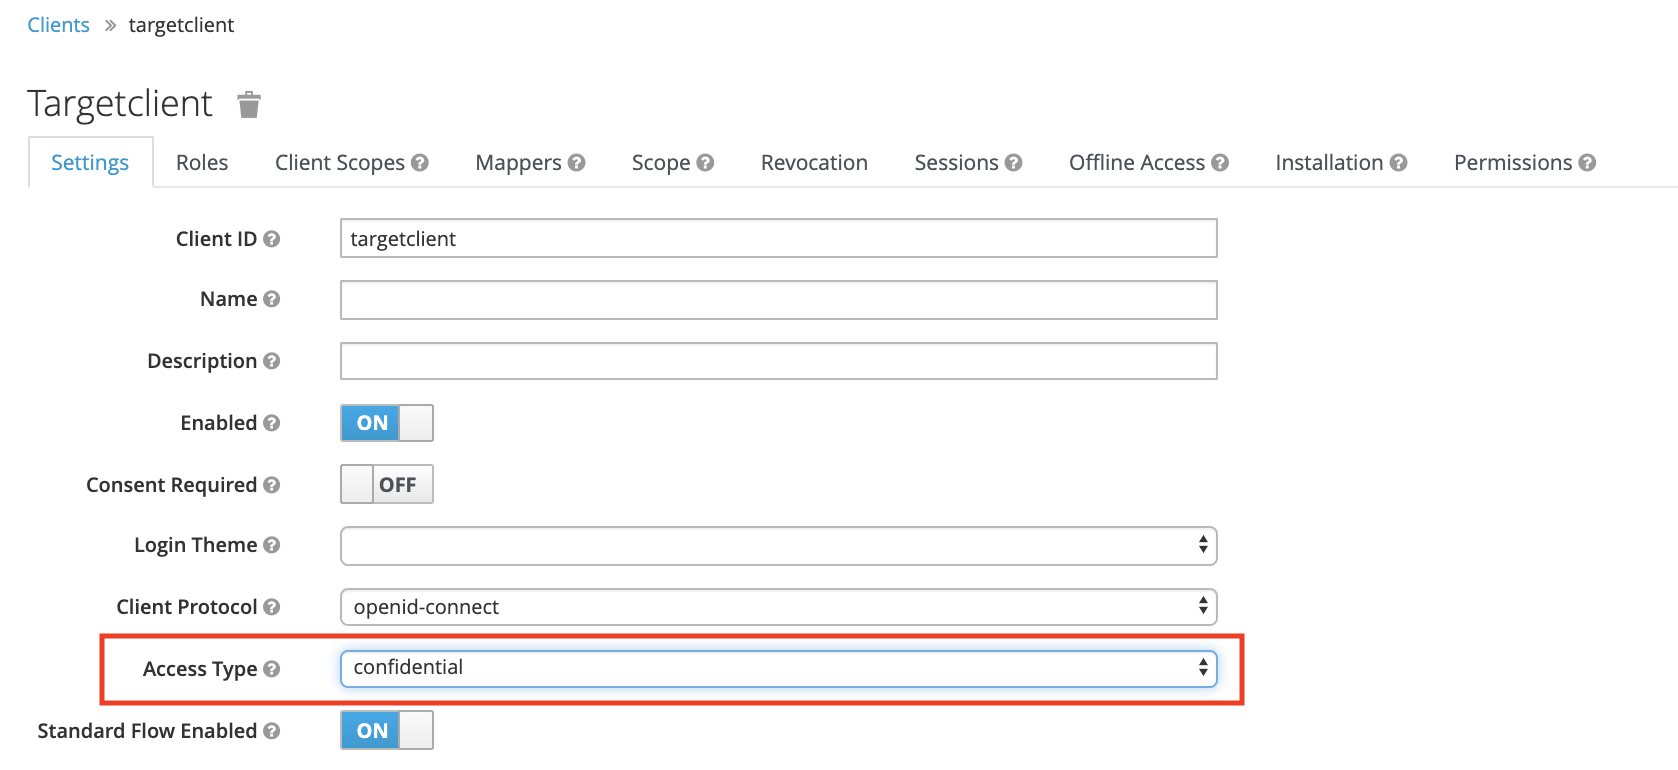Go to Clients breadcrumb link
1678x770 pixels.
(58, 25)
